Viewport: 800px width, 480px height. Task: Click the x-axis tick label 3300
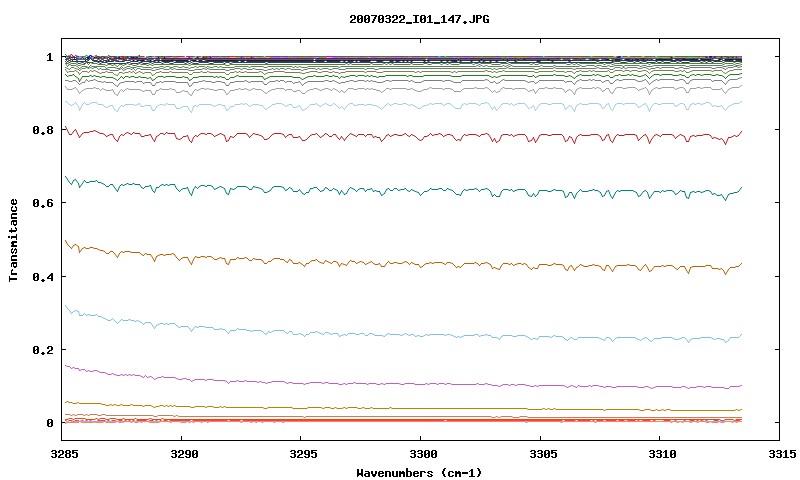423,454
